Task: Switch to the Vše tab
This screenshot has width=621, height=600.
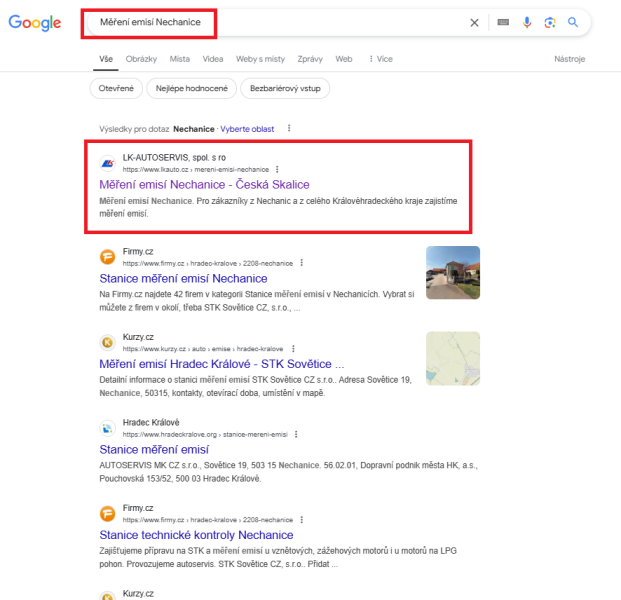Action: coord(106,59)
